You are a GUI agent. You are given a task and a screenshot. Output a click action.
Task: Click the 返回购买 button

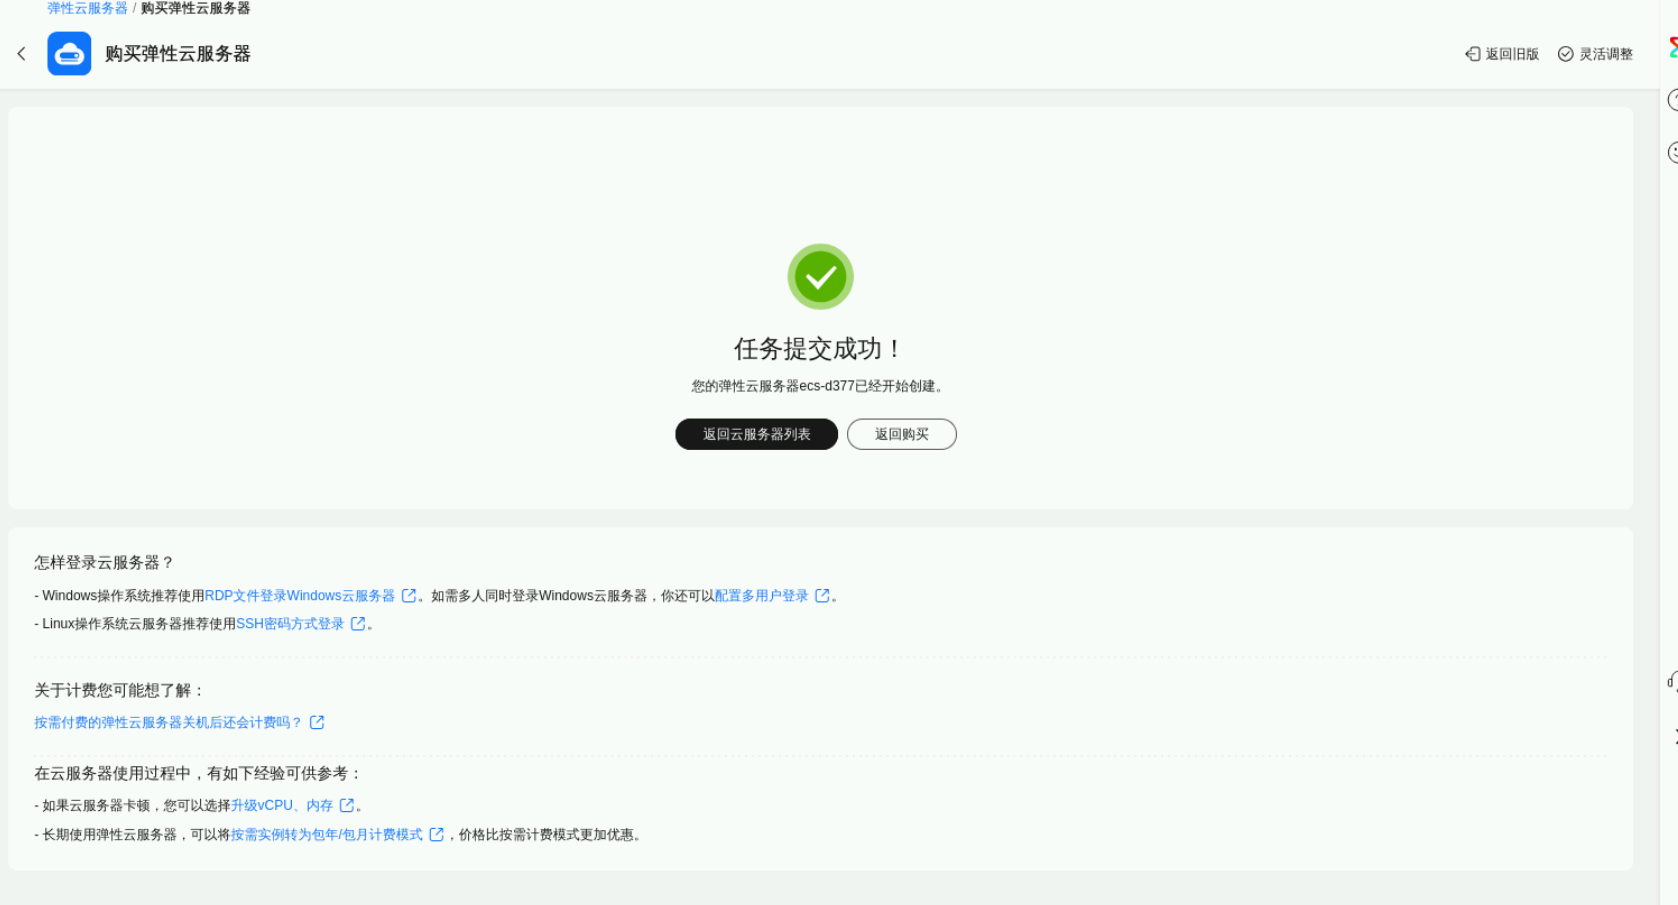tap(902, 434)
